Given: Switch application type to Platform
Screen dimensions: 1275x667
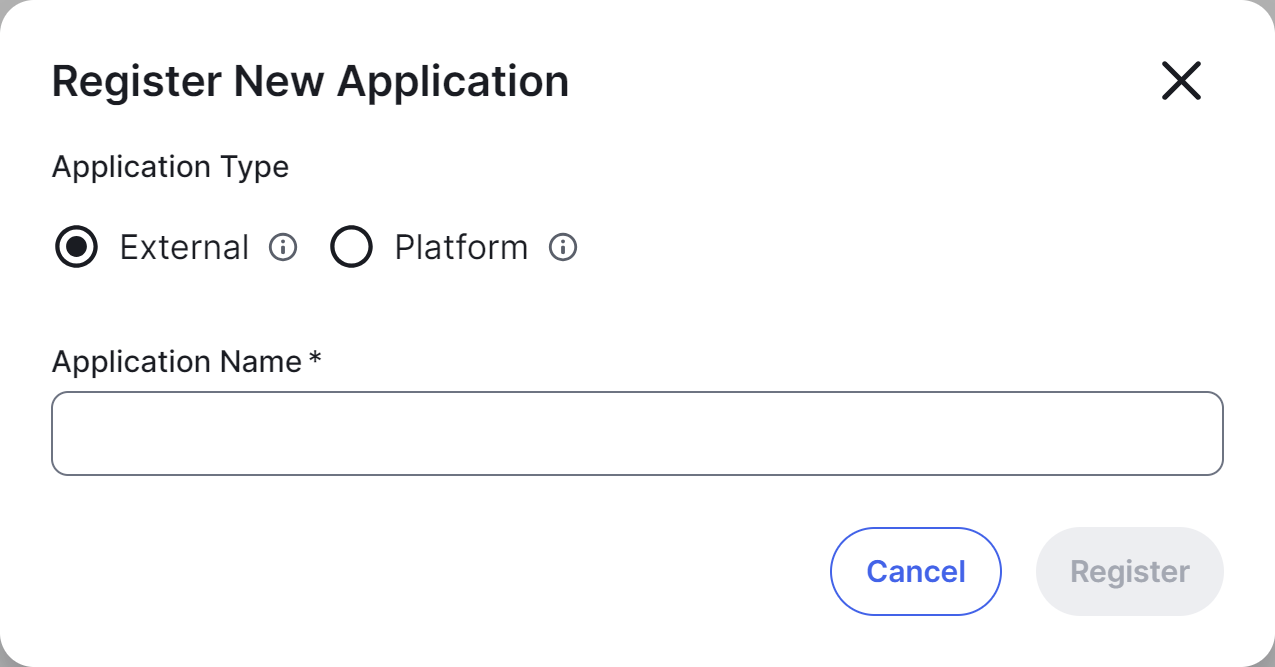Looking at the screenshot, I should [x=351, y=247].
